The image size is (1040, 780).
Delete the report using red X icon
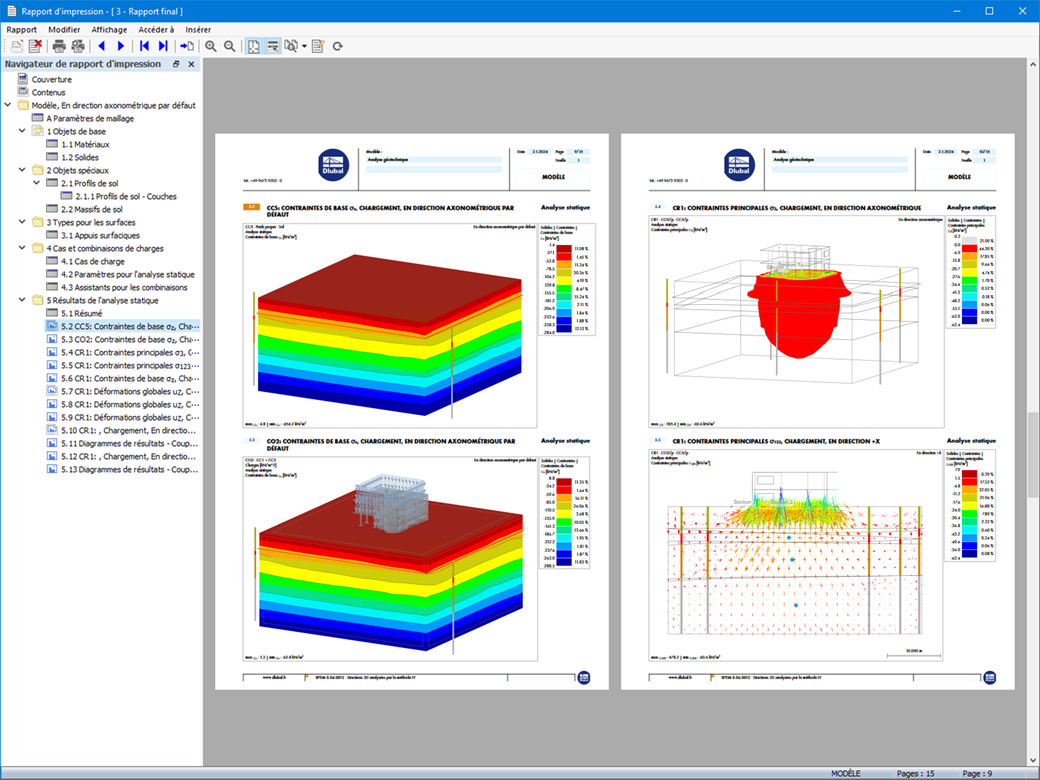point(35,46)
